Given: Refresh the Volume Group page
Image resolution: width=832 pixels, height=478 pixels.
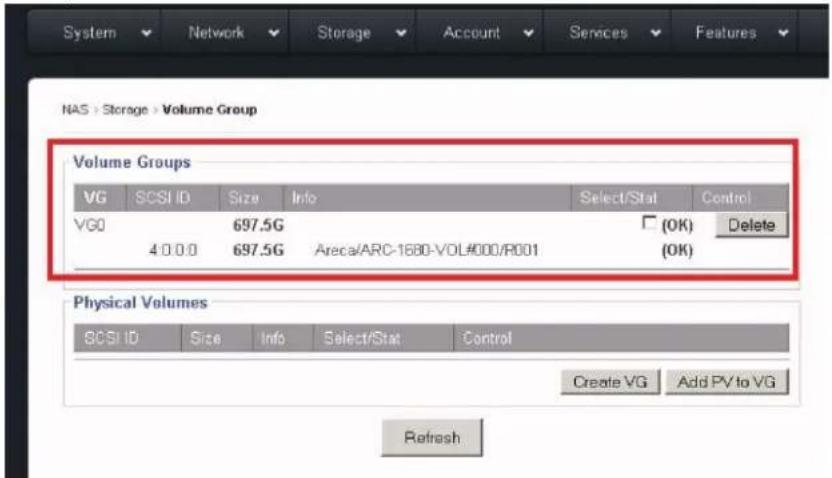Looking at the screenshot, I should coord(432,438).
